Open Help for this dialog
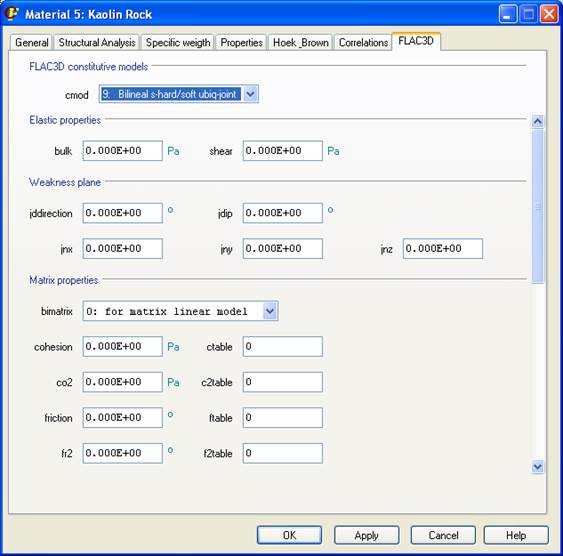The image size is (563, 556). click(516, 535)
